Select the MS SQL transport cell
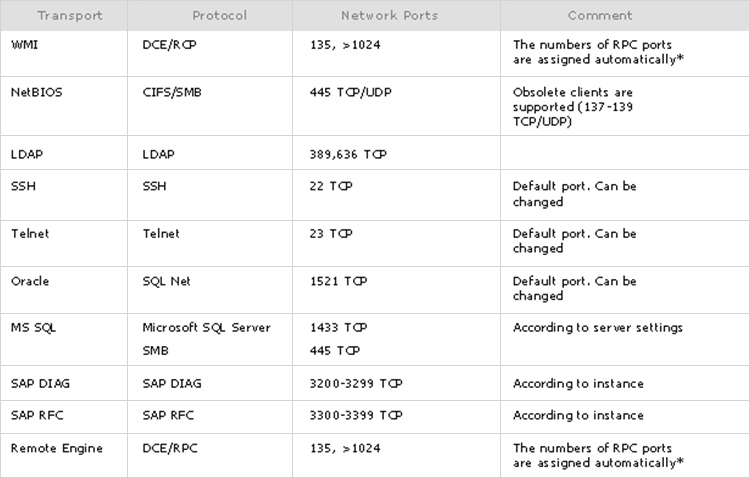The height and width of the screenshot is (478, 750). pos(64,340)
